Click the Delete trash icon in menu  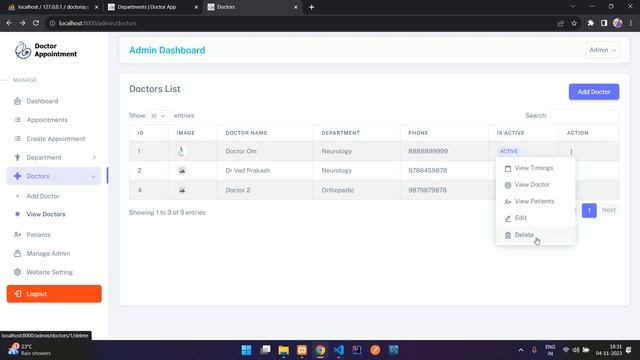[x=508, y=235]
